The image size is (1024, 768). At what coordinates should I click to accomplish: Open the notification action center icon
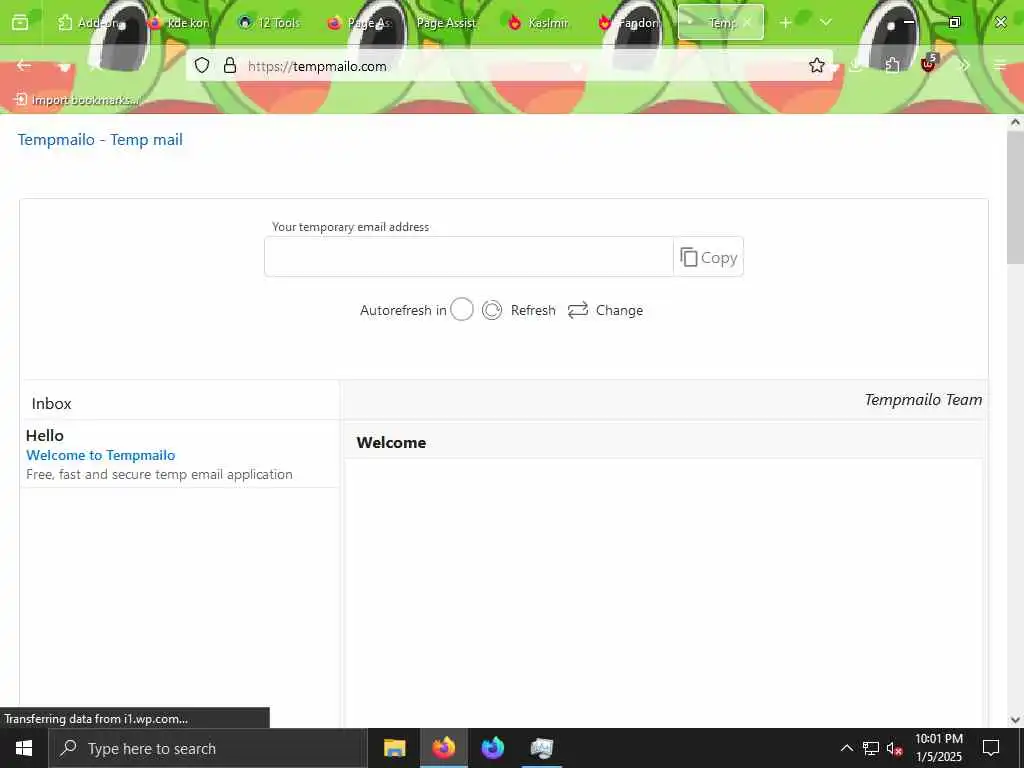(991, 748)
